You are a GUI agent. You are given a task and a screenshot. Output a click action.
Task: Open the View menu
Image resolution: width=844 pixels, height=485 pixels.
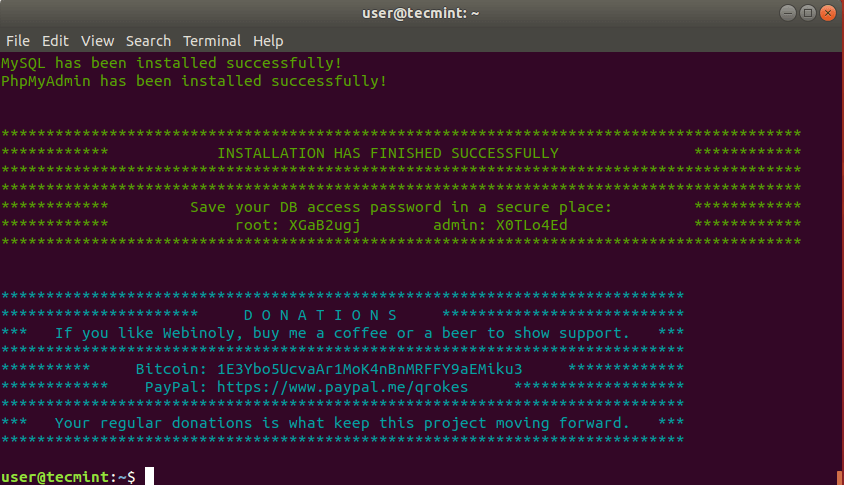97,41
